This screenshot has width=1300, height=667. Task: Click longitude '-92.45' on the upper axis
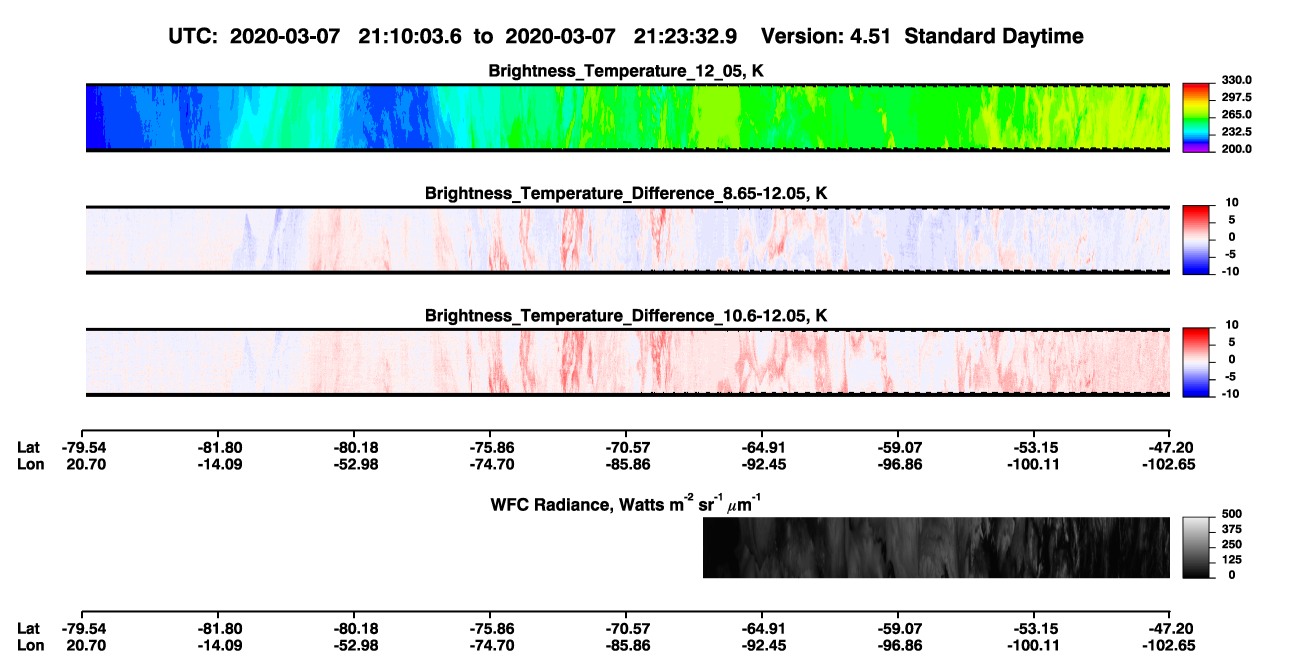tap(762, 464)
